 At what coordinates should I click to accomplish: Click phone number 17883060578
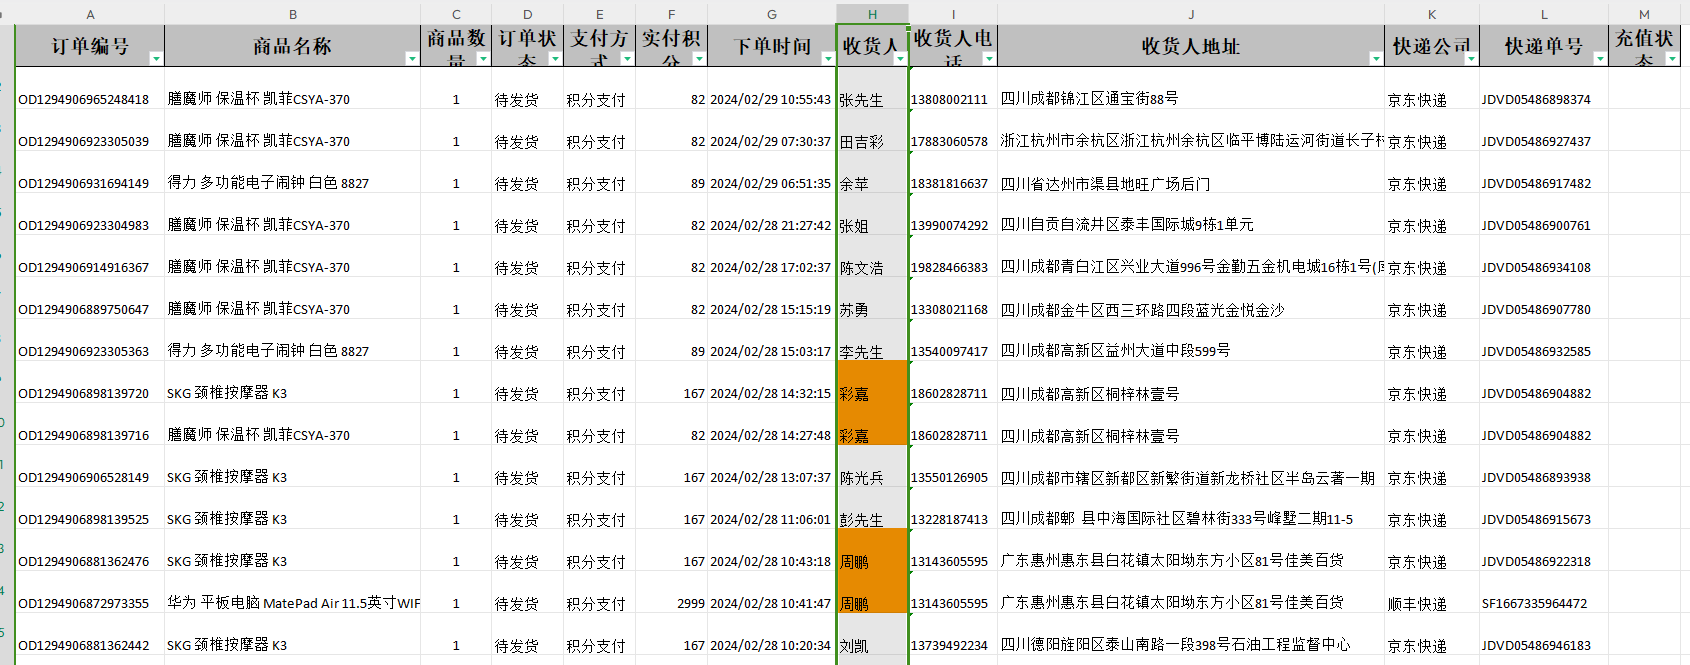(x=949, y=142)
